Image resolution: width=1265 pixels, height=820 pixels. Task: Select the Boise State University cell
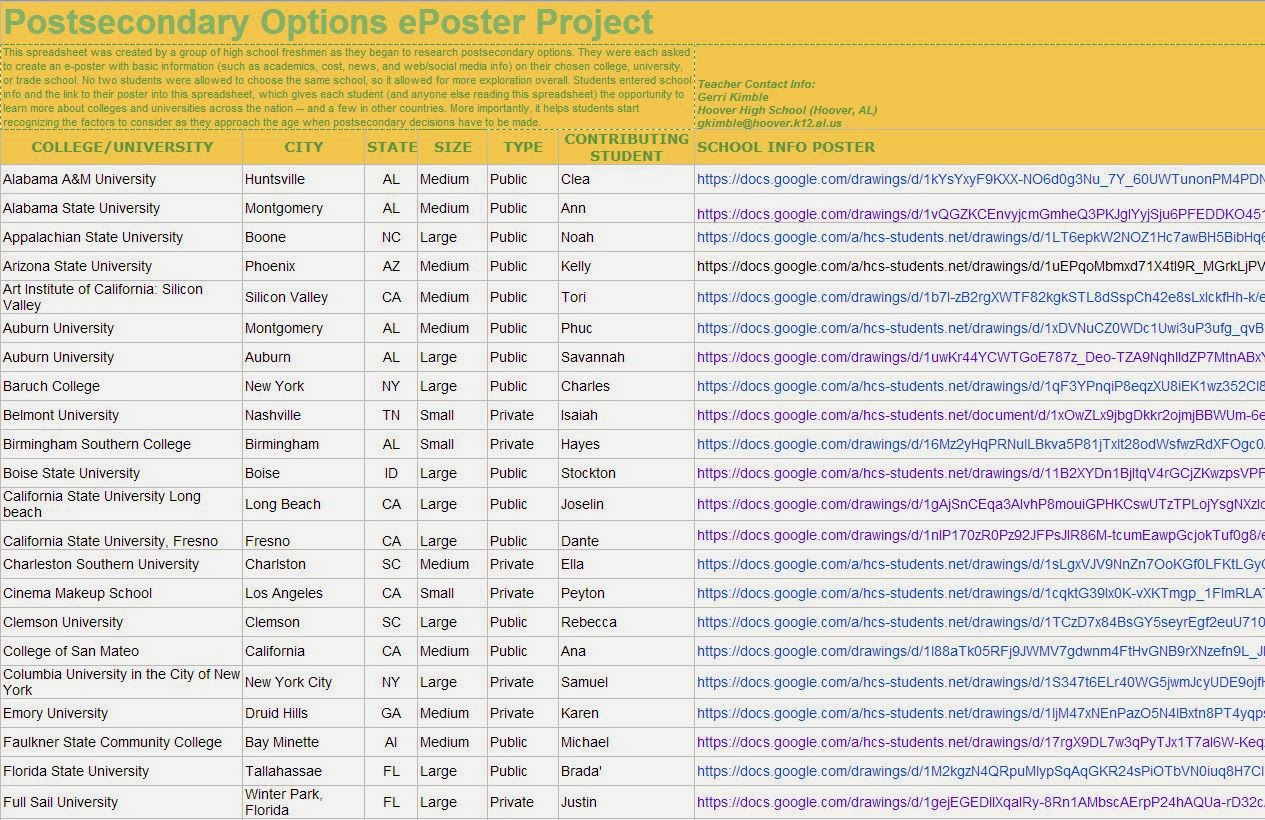(121, 473)
